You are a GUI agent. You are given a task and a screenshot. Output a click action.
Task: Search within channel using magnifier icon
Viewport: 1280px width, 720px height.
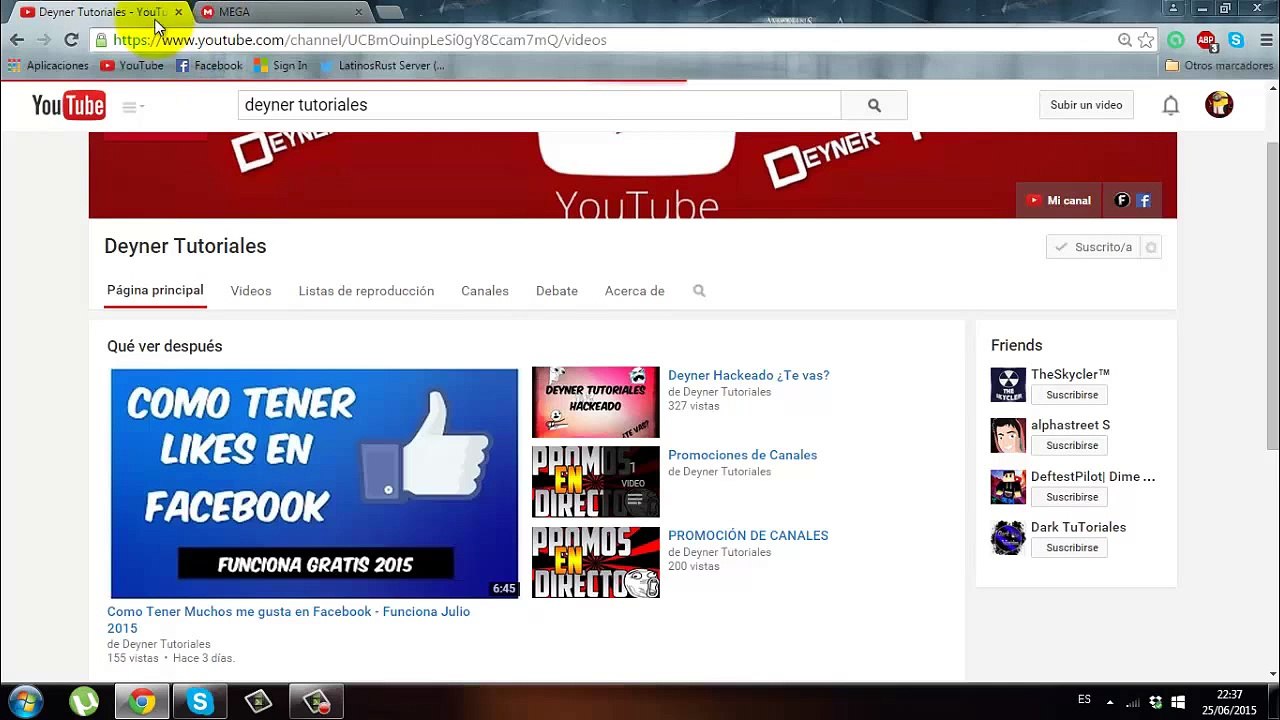[699, 291]
